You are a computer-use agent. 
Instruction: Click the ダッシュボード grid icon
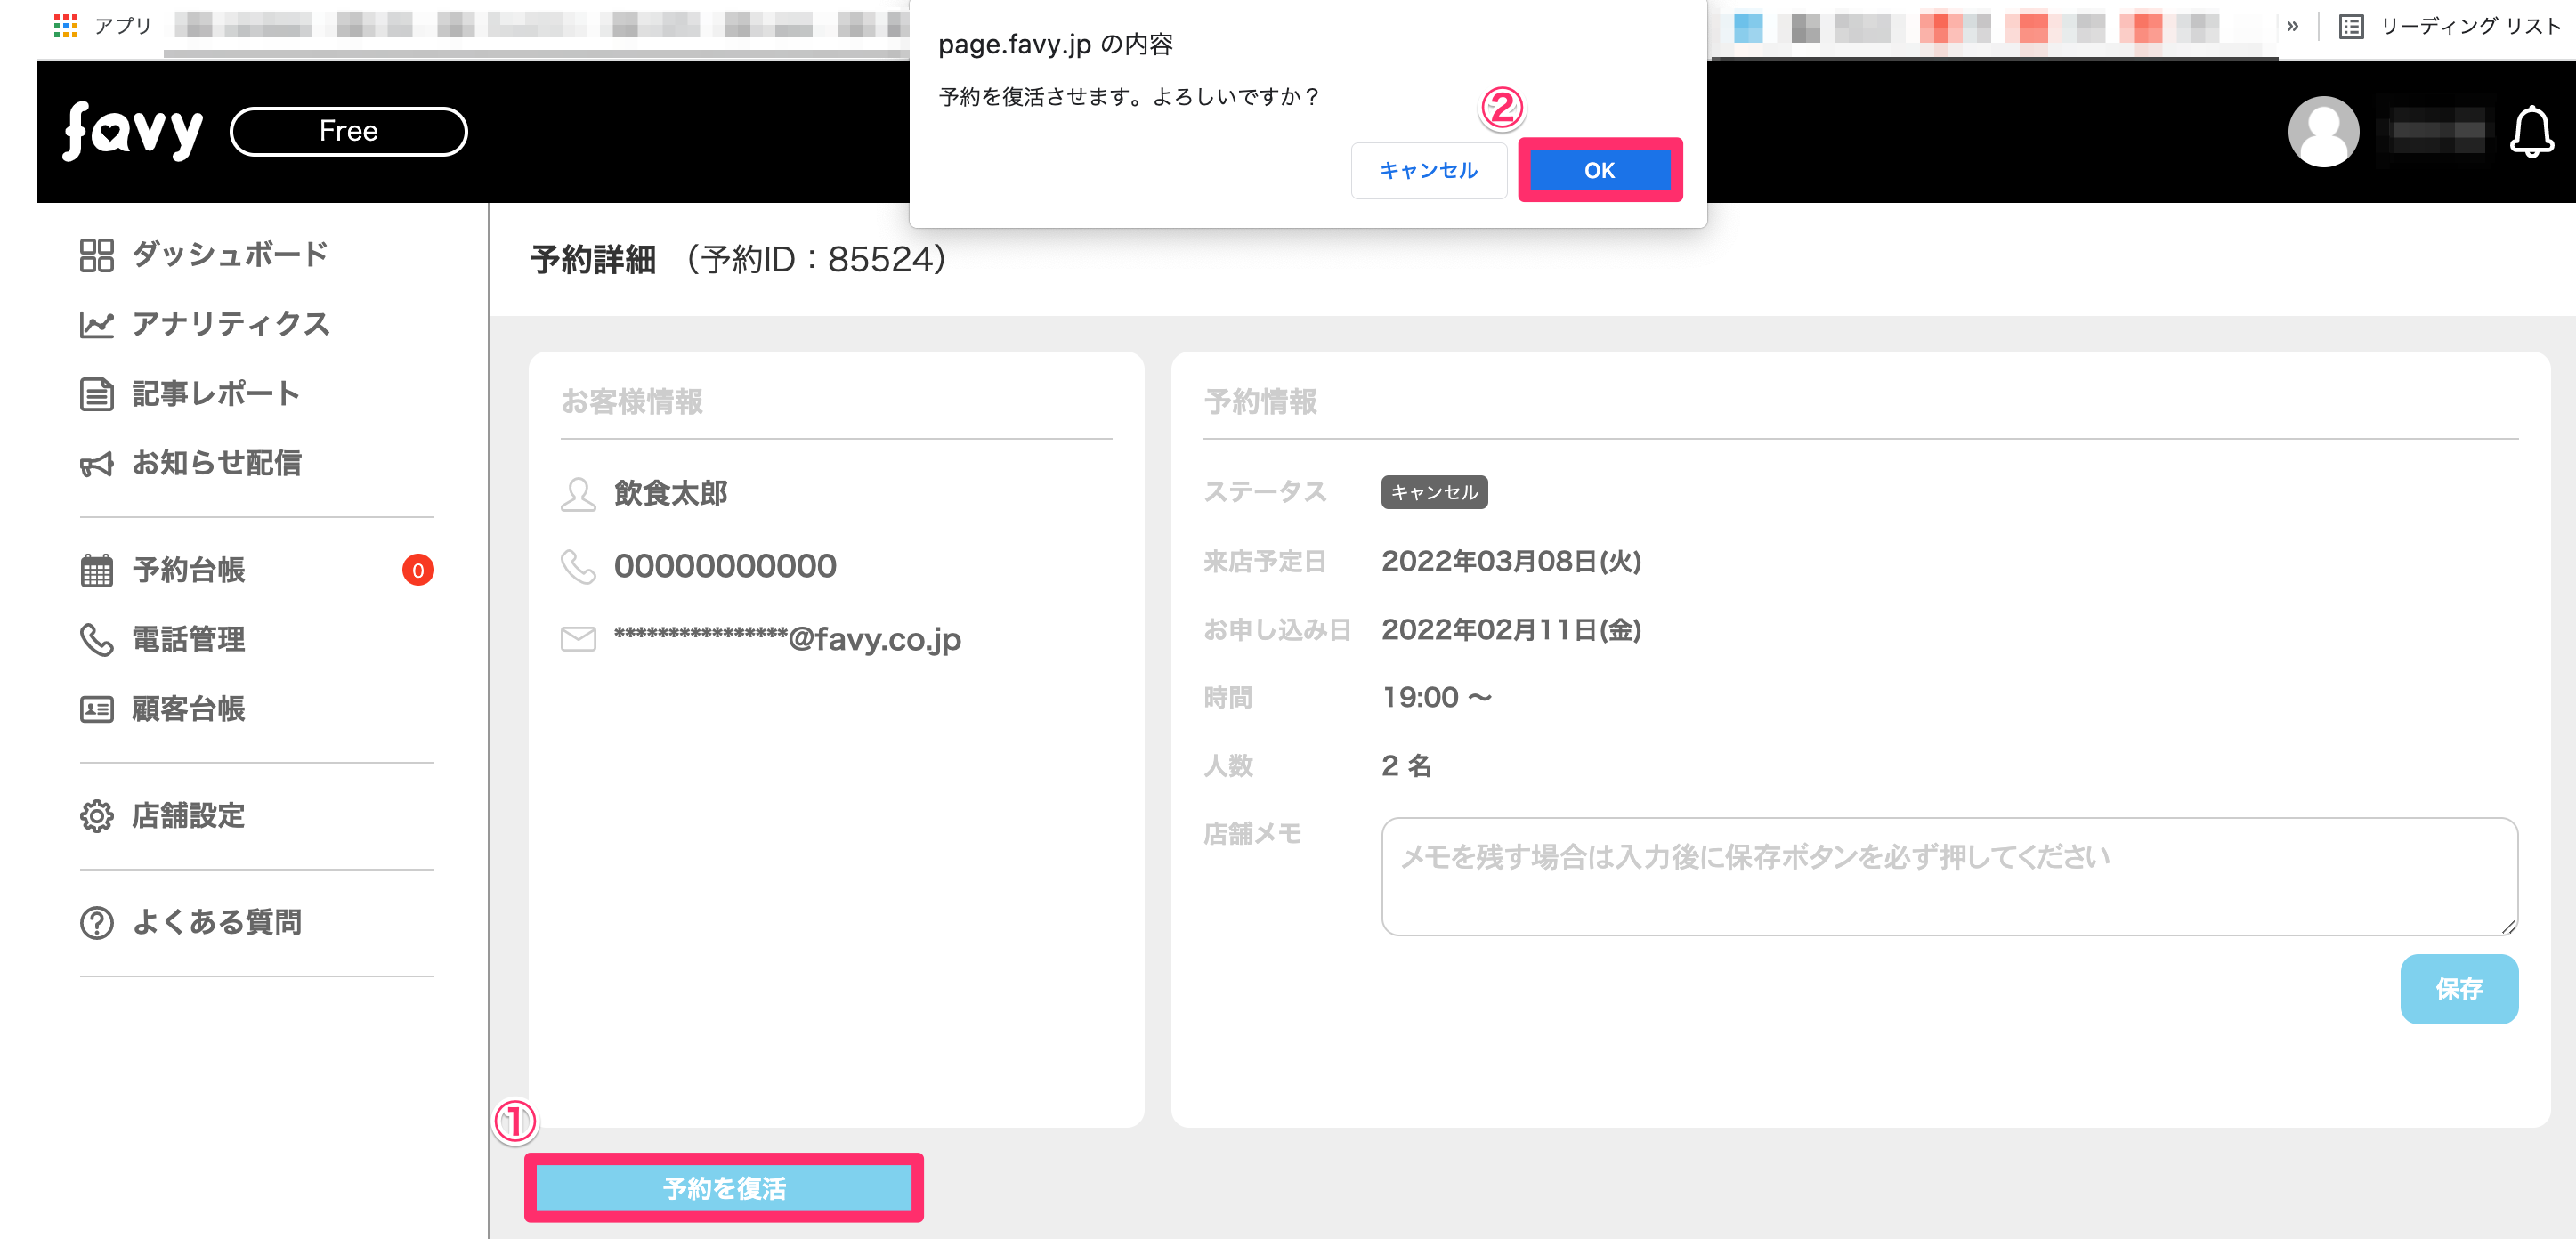[97, 255]
